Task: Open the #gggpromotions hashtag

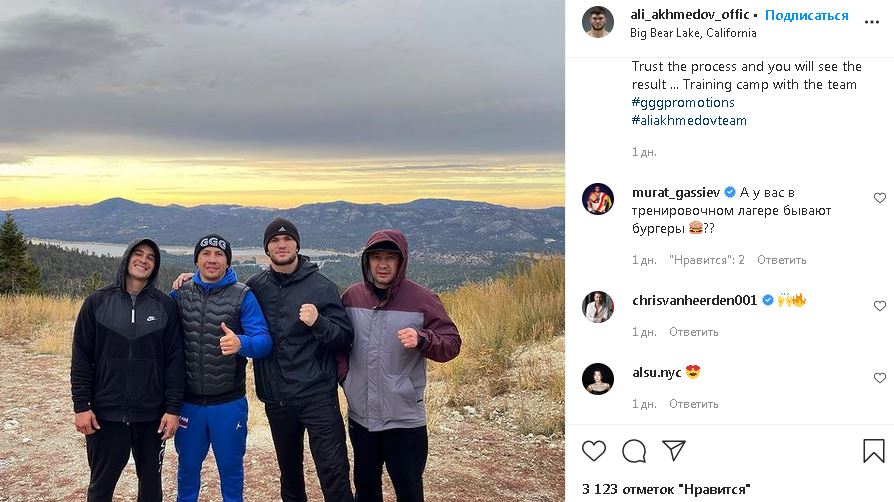Action: (x=683, y=103)
